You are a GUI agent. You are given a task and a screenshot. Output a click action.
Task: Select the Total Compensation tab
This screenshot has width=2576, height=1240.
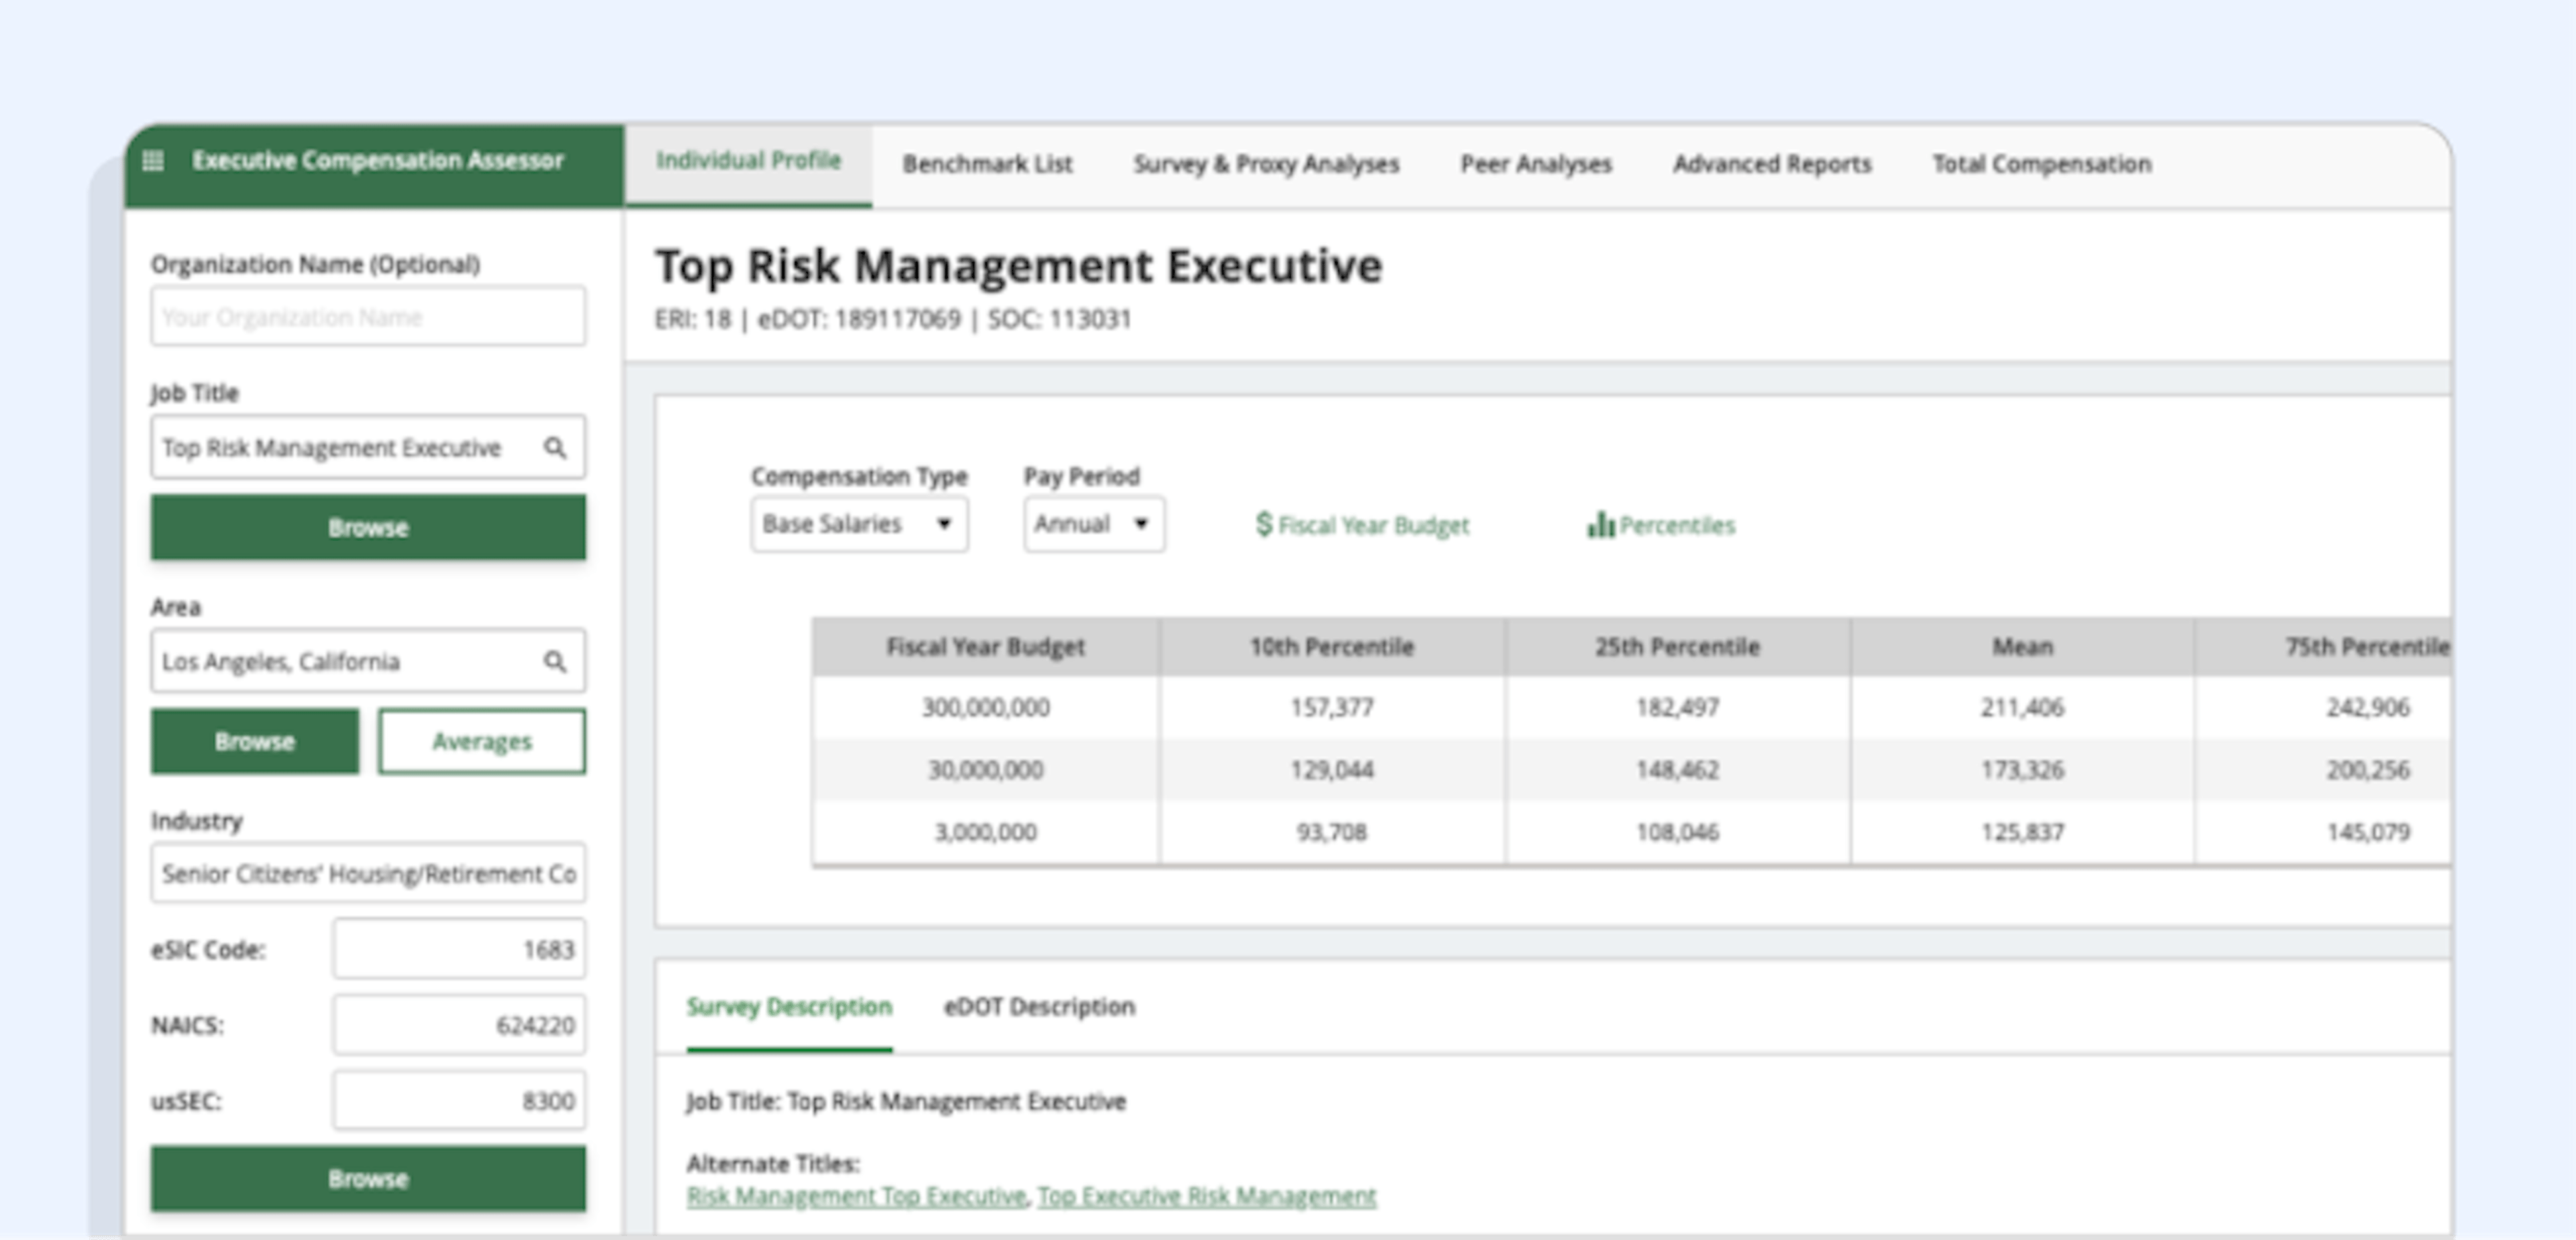coord(2040,164)
